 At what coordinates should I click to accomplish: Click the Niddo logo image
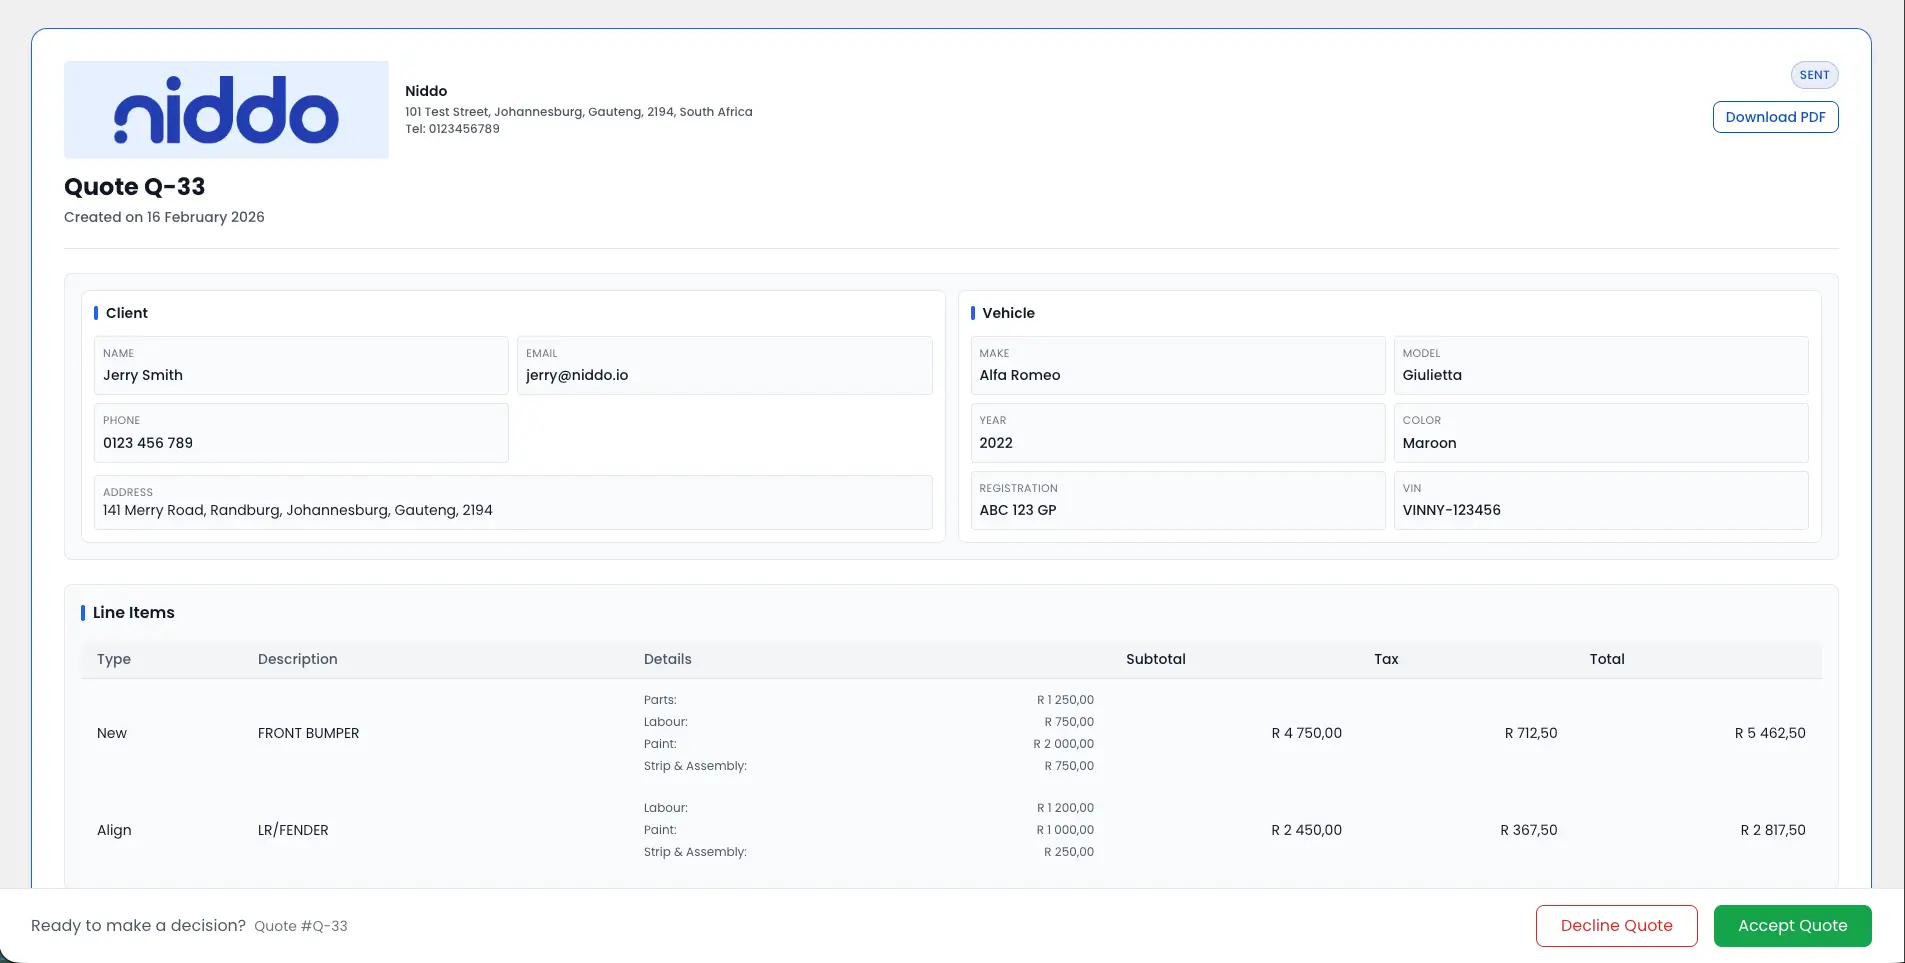coord(225,109)
